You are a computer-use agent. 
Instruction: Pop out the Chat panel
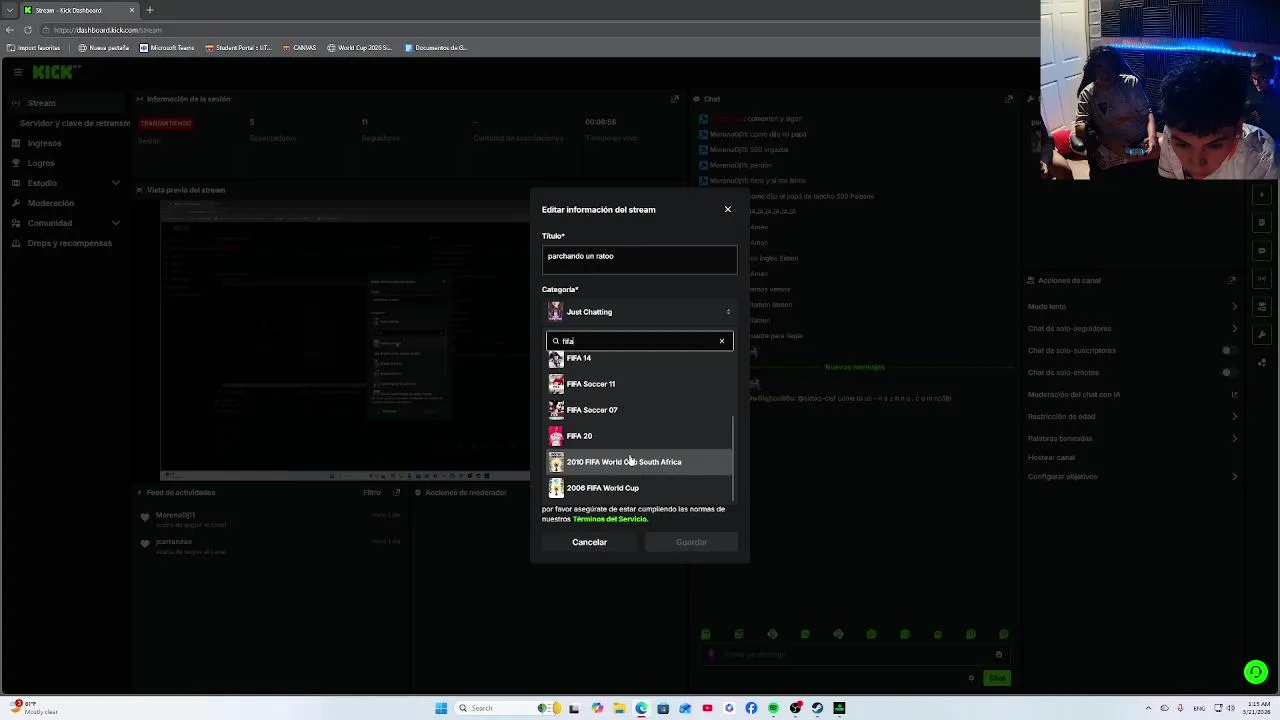[1009, 99]
